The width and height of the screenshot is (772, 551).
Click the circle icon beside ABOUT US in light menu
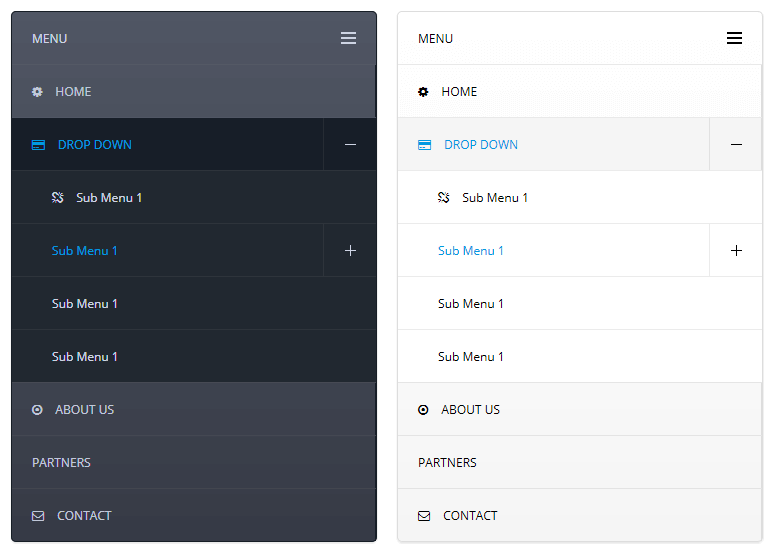click(423, 410)
